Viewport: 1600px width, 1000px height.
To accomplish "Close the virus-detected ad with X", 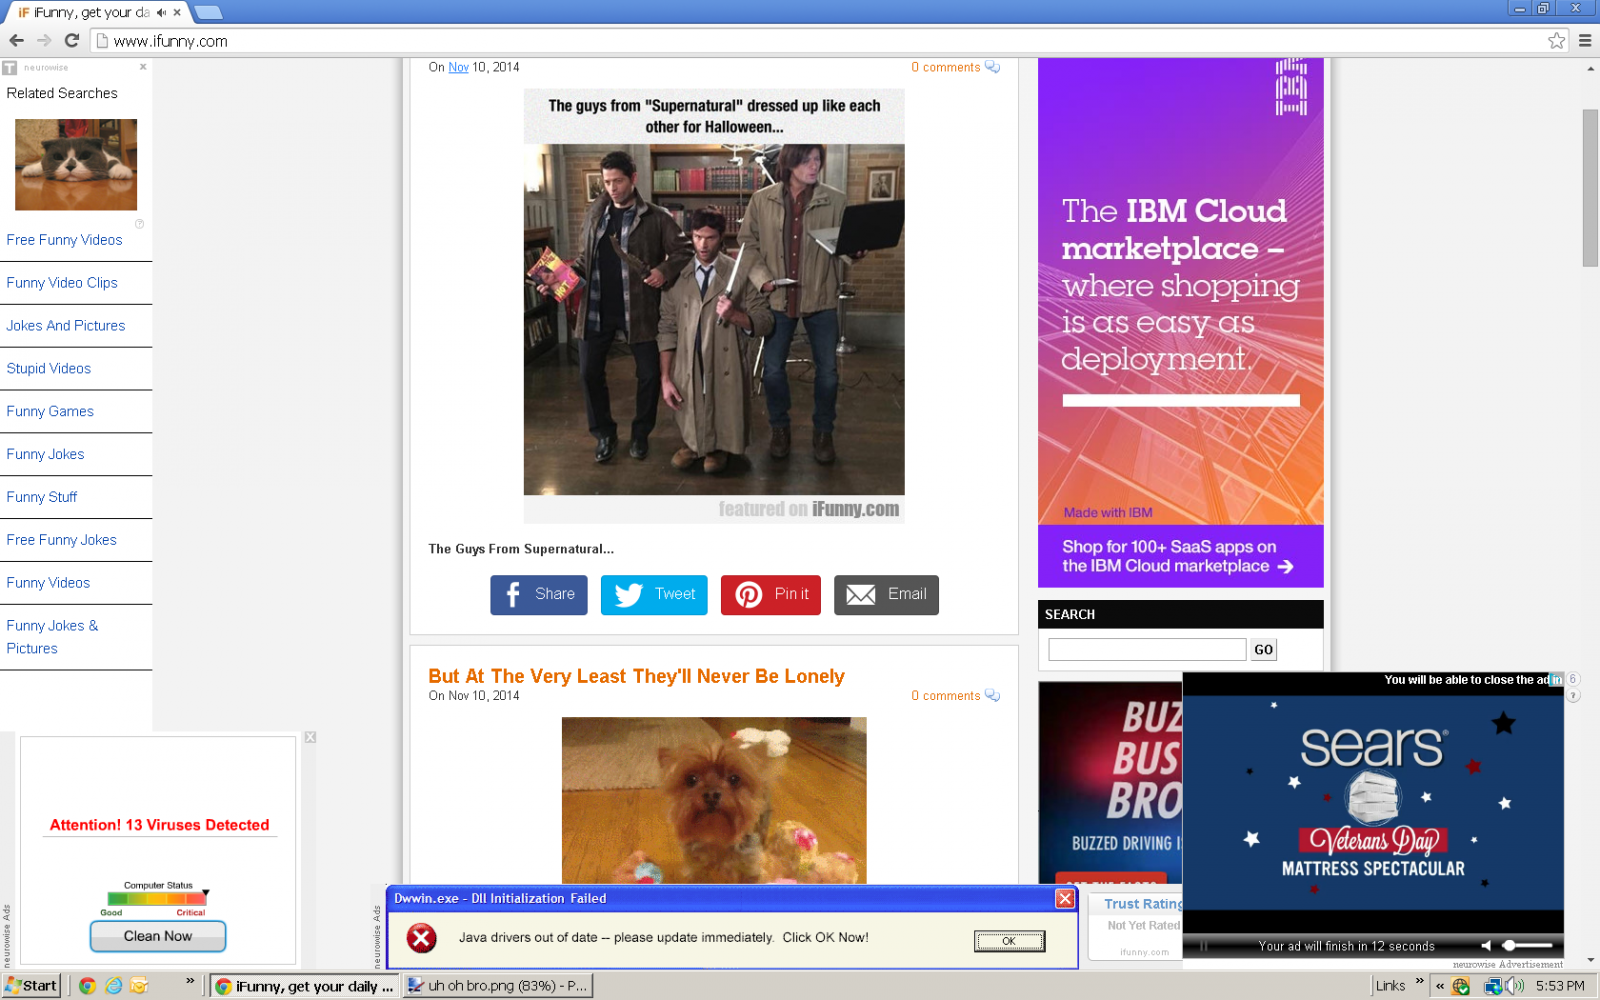I will coord(310,737).
